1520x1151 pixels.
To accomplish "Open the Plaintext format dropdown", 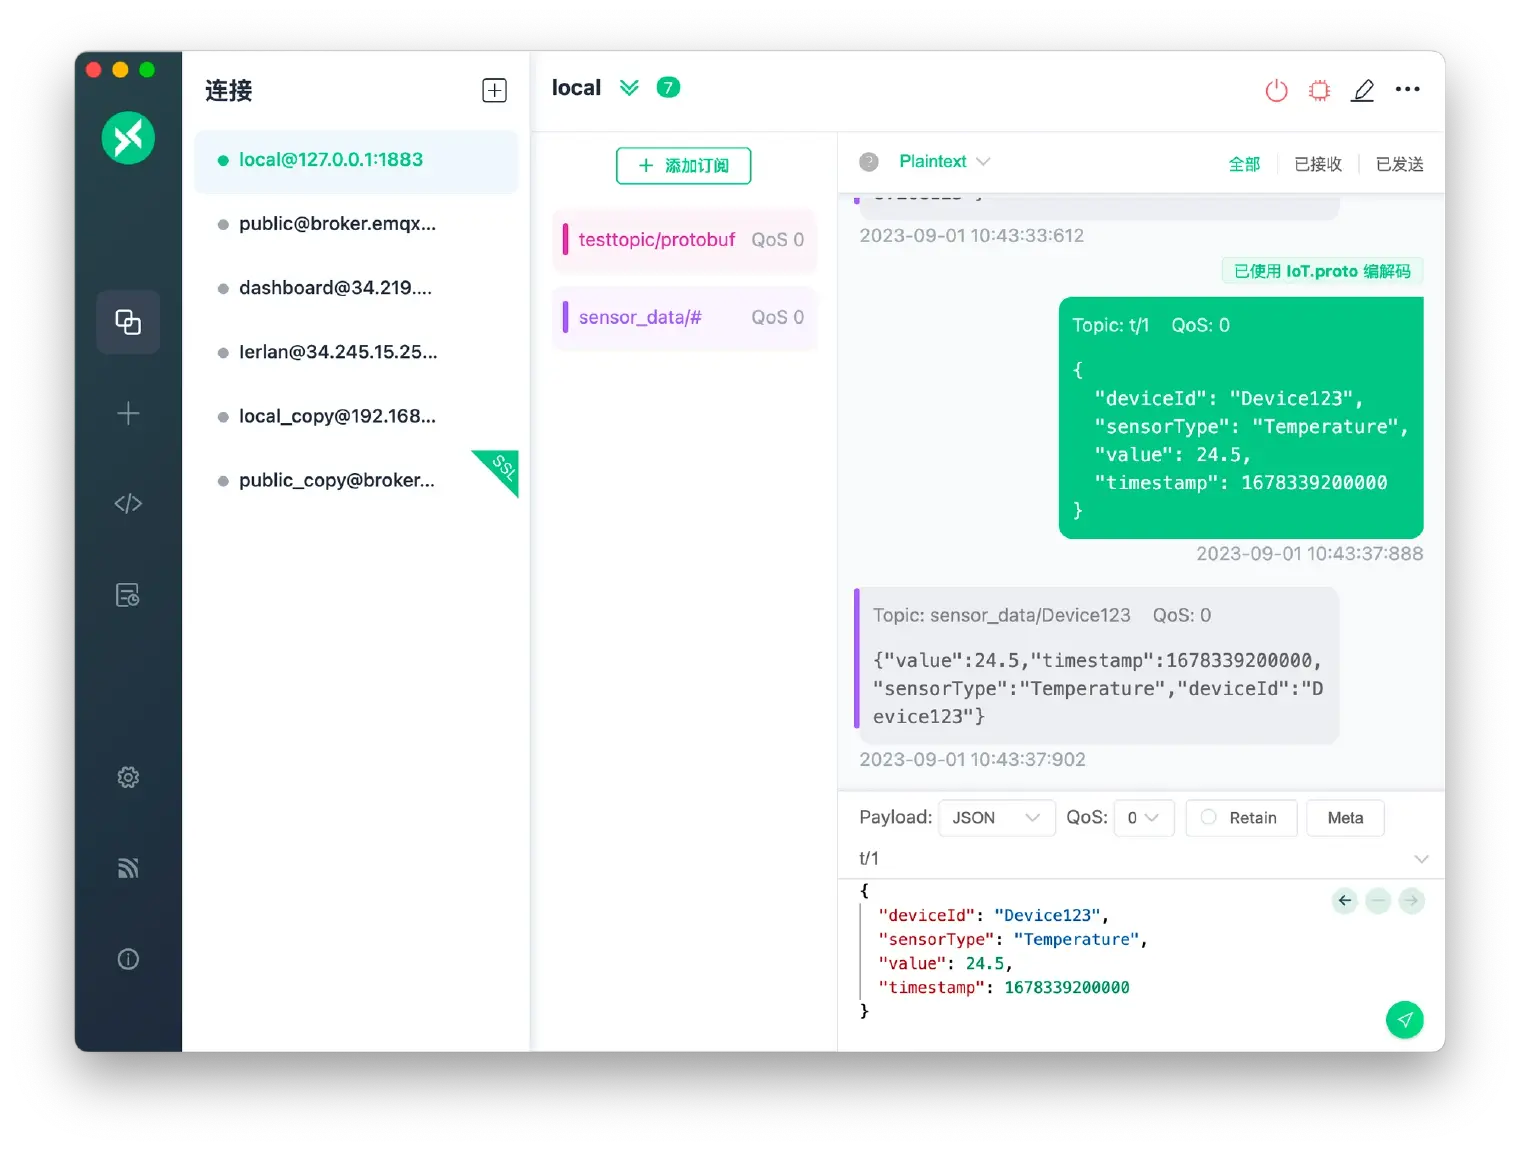I will (944, 161).
